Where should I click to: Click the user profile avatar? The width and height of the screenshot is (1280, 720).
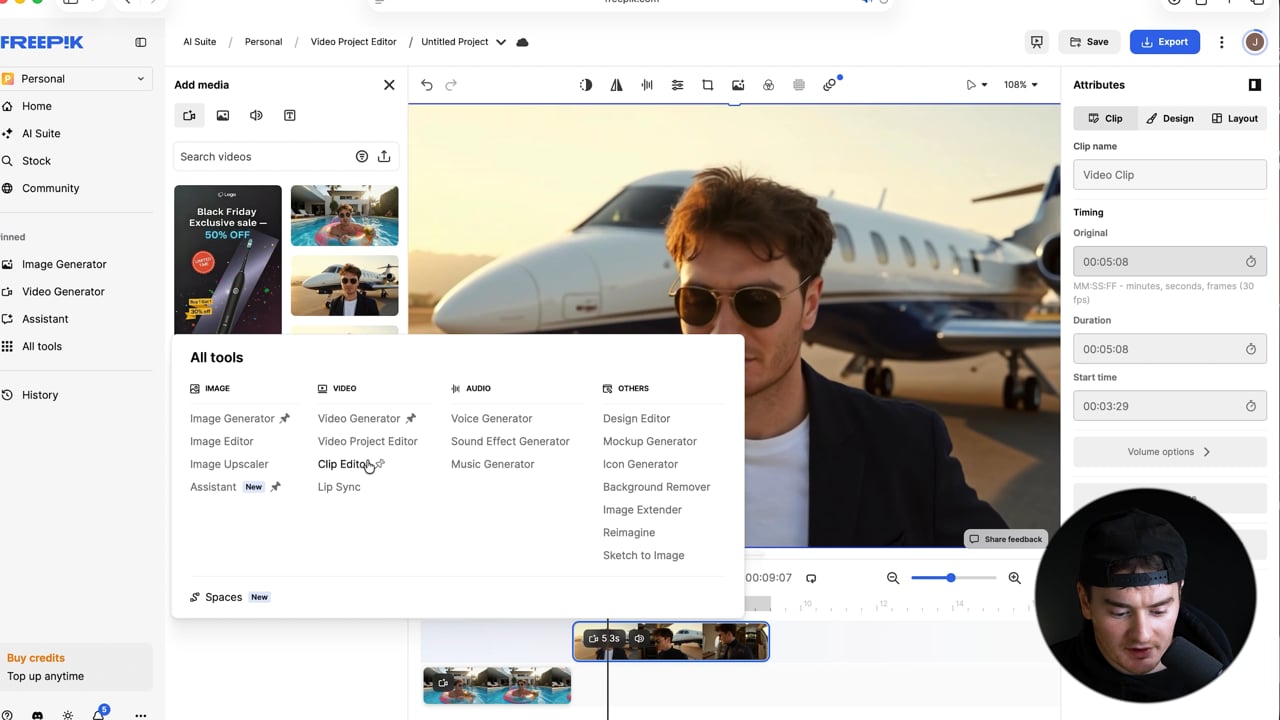1254,42
